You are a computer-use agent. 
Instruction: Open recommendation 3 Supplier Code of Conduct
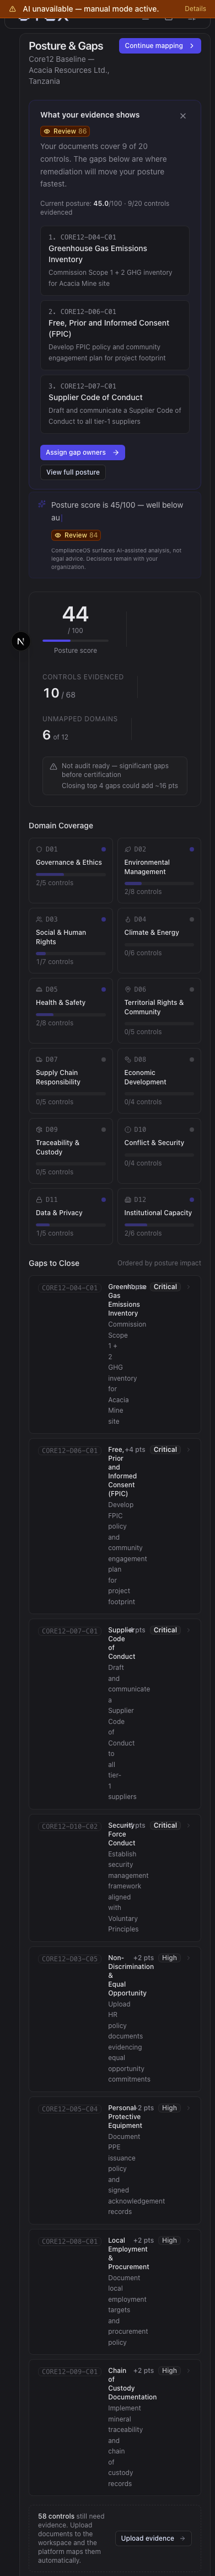115,404
